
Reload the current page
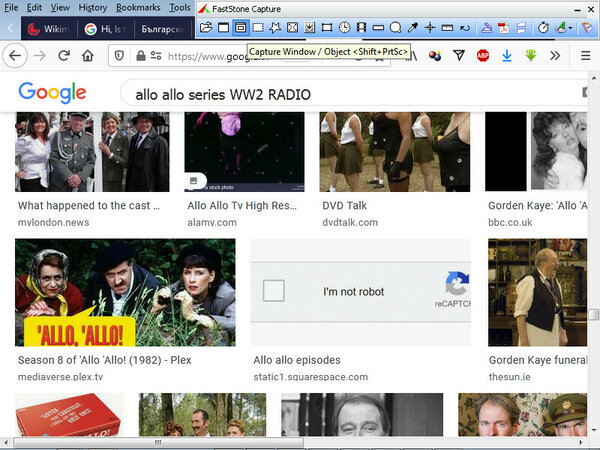coord(64,56)
